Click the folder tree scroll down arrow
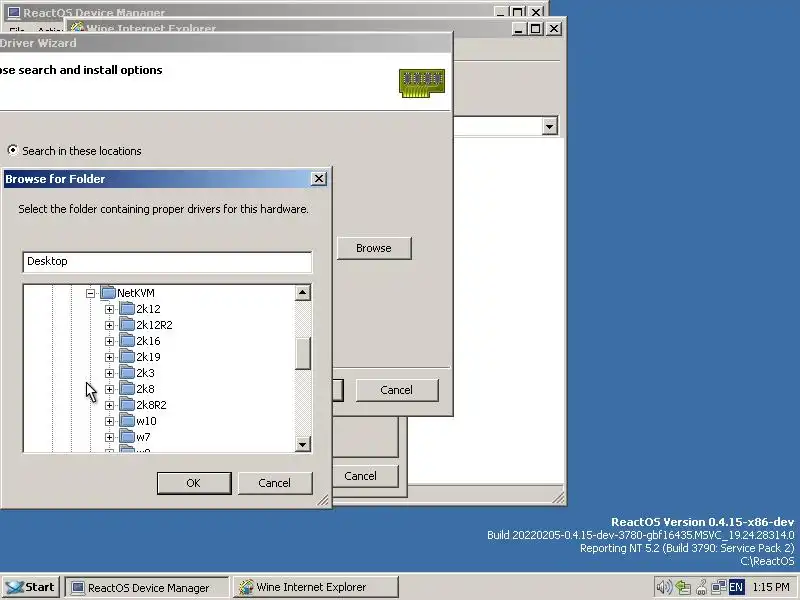 pyautogui.click(x=303, y=444)
